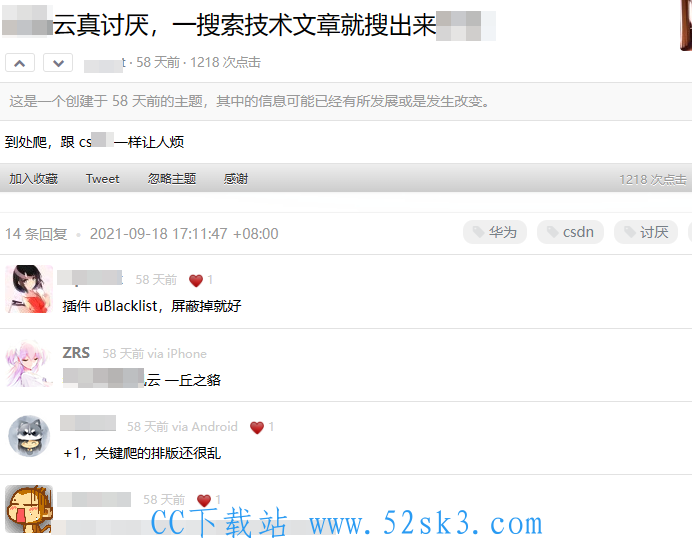
Task: Downvote the topic with the down arrow
Action: click(x=58, y=63)
